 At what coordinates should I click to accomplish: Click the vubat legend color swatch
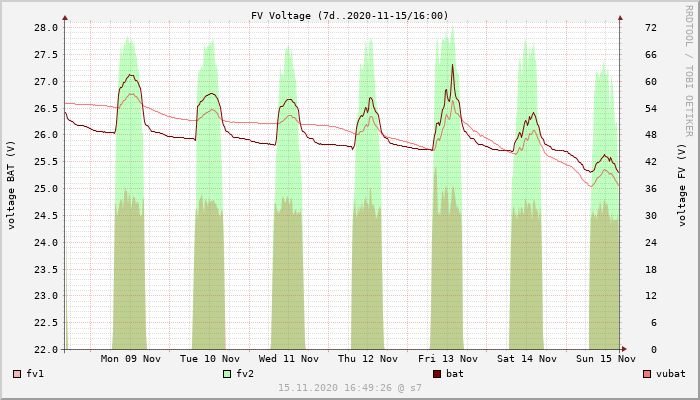pyautogui.click(x=647, y=374)
